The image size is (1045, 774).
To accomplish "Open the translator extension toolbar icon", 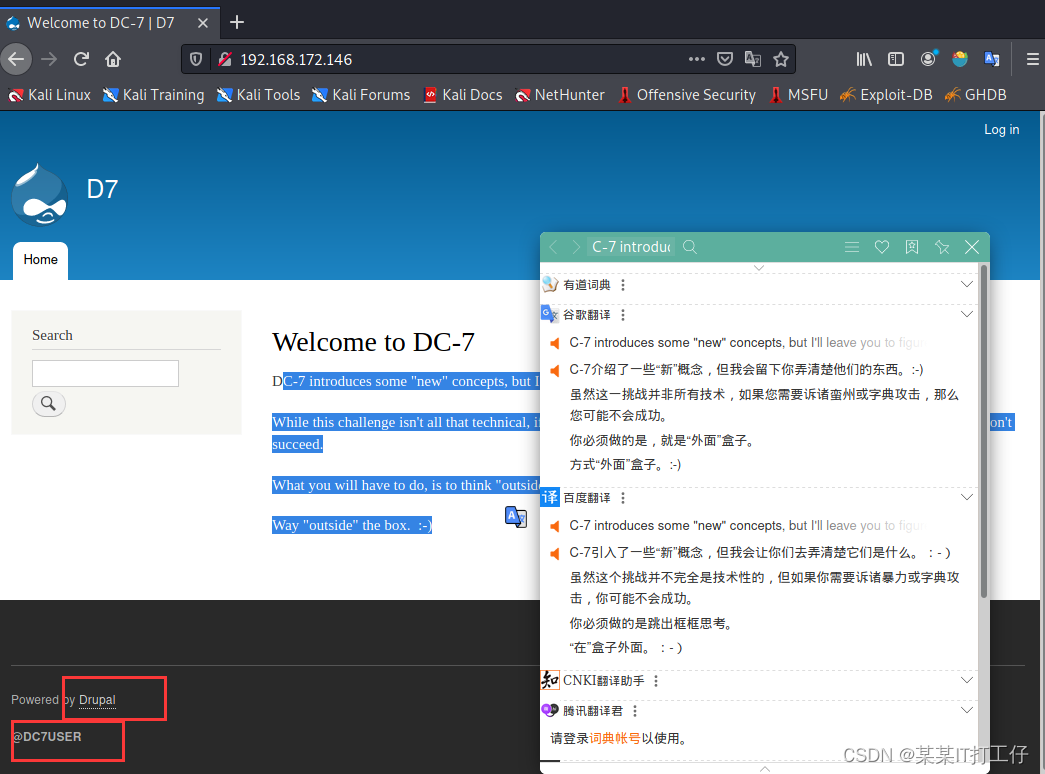I will (x=992, y=59).
